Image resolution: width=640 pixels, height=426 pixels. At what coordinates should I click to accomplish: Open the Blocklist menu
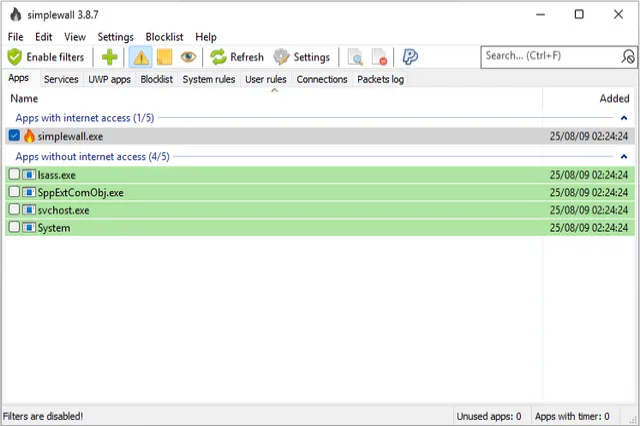click(164, 37)
